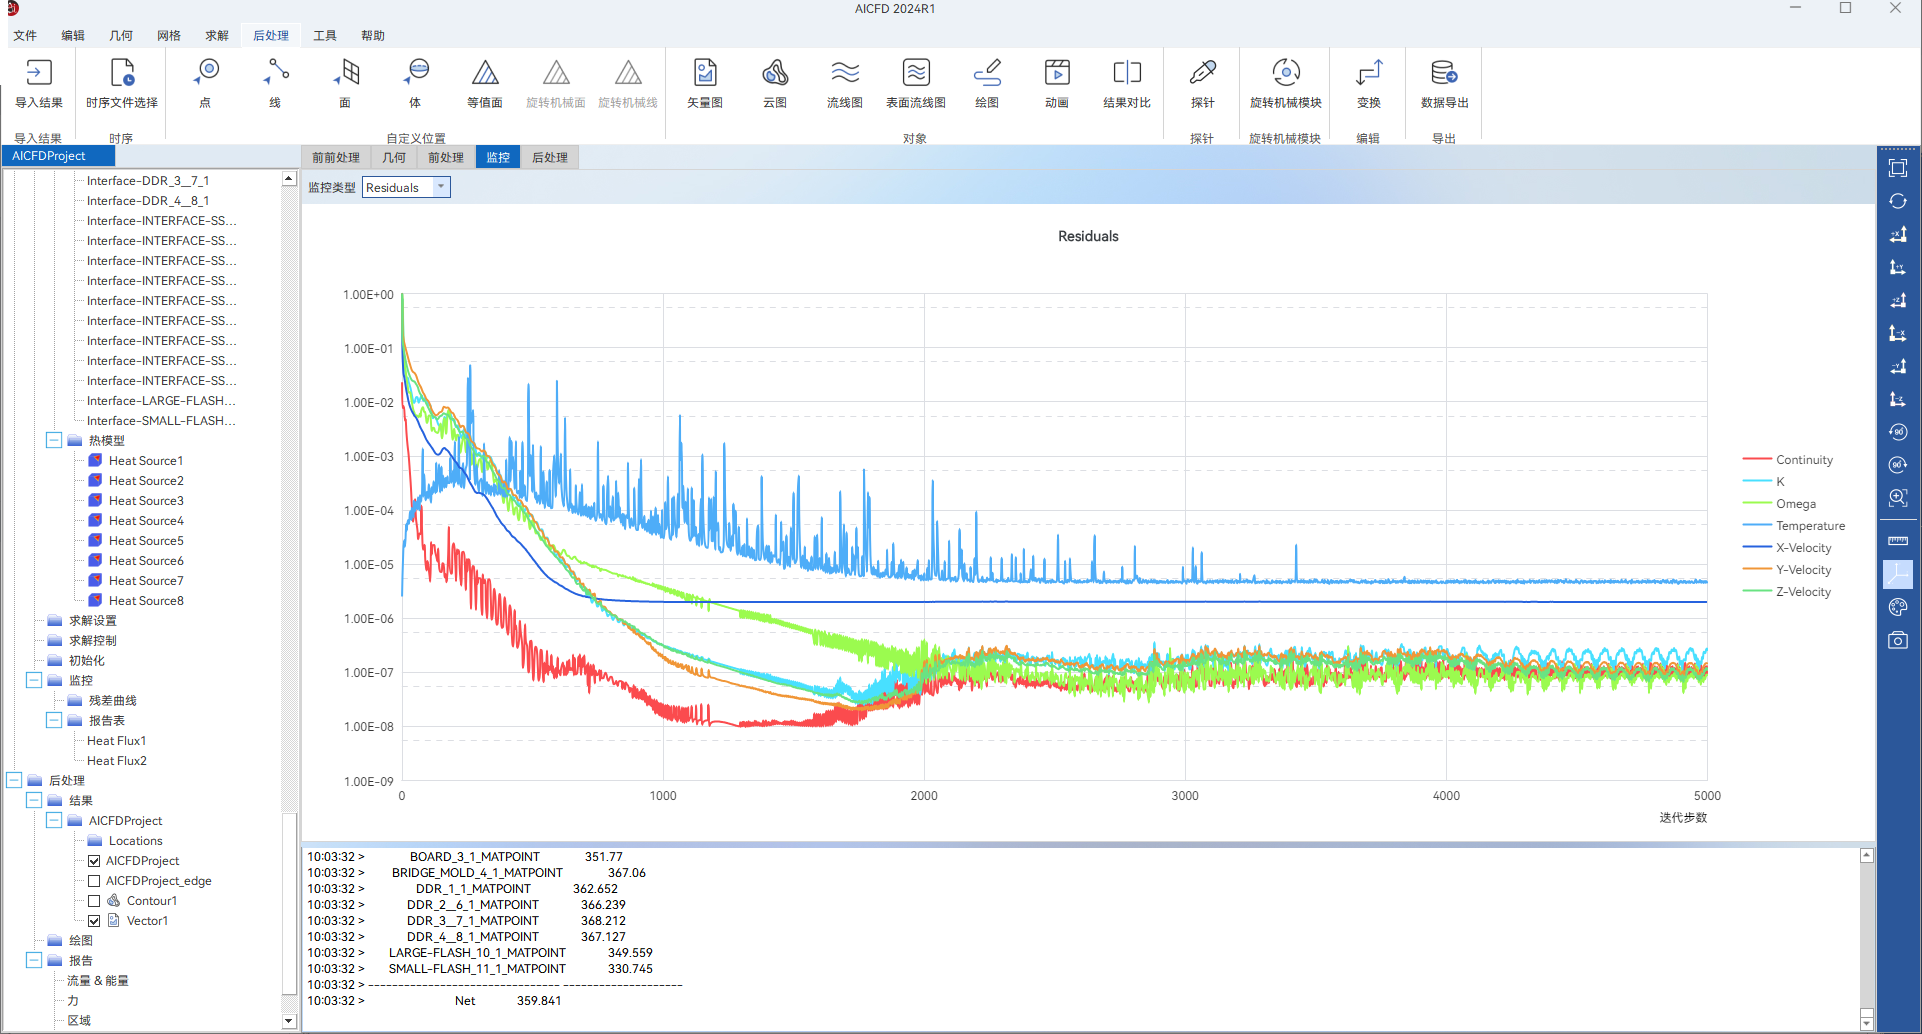This screenshot has height=1034, width=1922.
Task: Check the Contour1 checkbox
Action: pyautogui.click(x=94, y=901)
